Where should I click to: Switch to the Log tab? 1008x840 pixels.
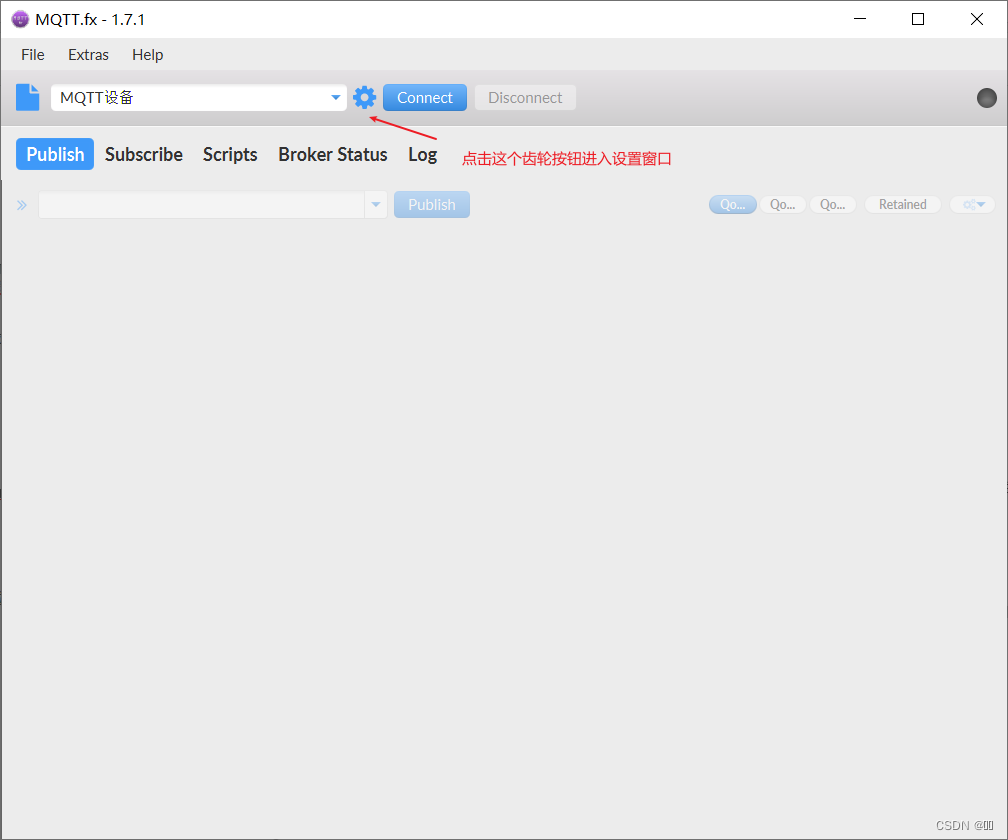tap(423, 154)
